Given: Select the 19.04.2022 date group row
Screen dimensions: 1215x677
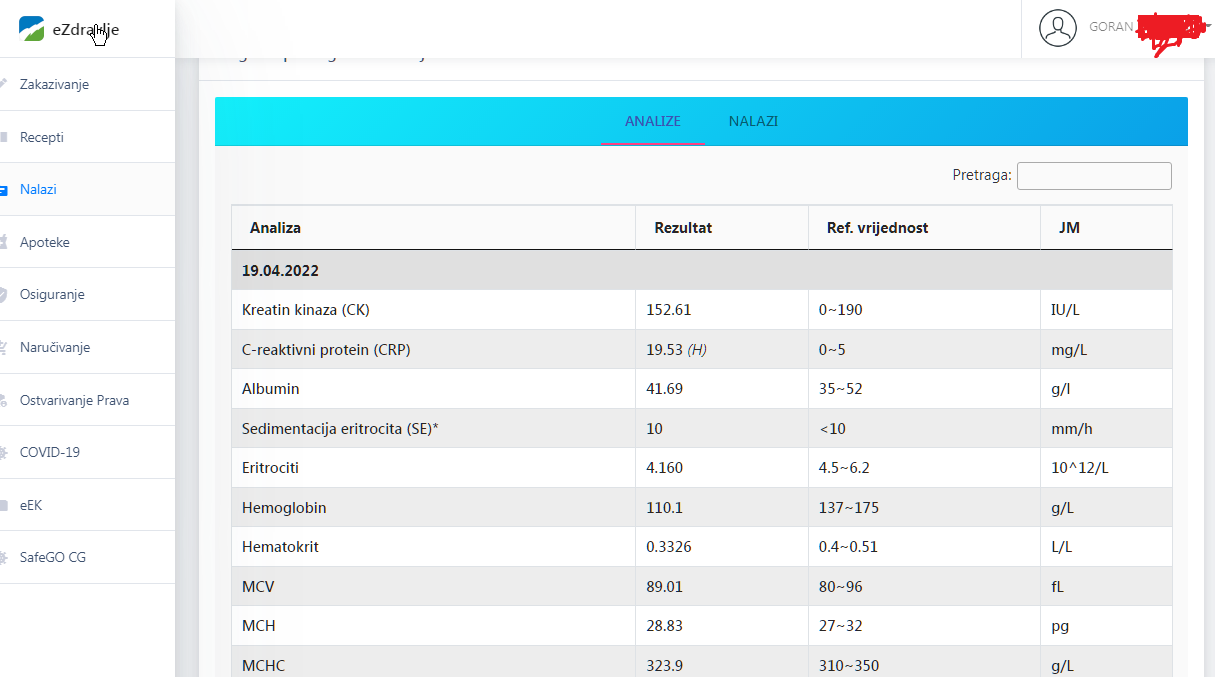Looking at the screenshot, I should (x=701, y=271).
